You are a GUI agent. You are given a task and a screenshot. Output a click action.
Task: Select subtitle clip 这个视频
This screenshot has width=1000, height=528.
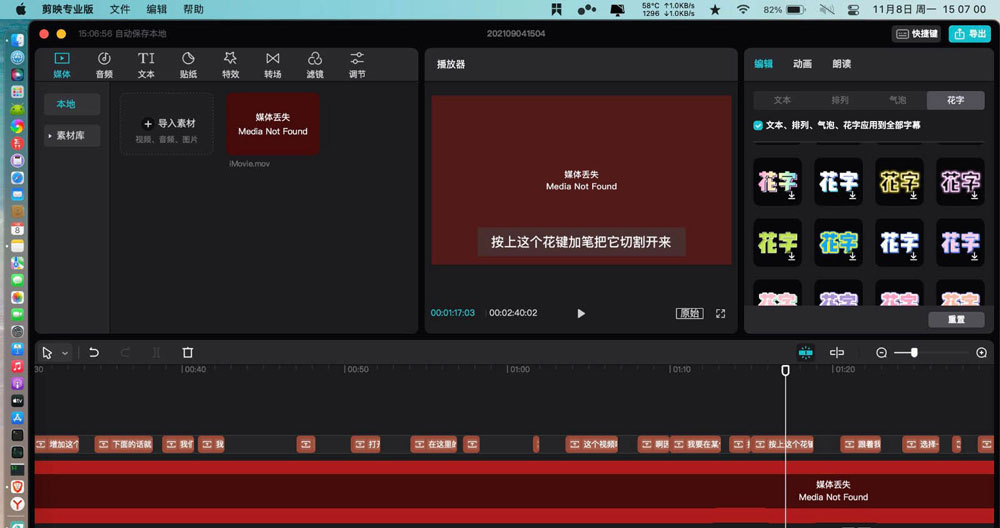coord(592,444)
